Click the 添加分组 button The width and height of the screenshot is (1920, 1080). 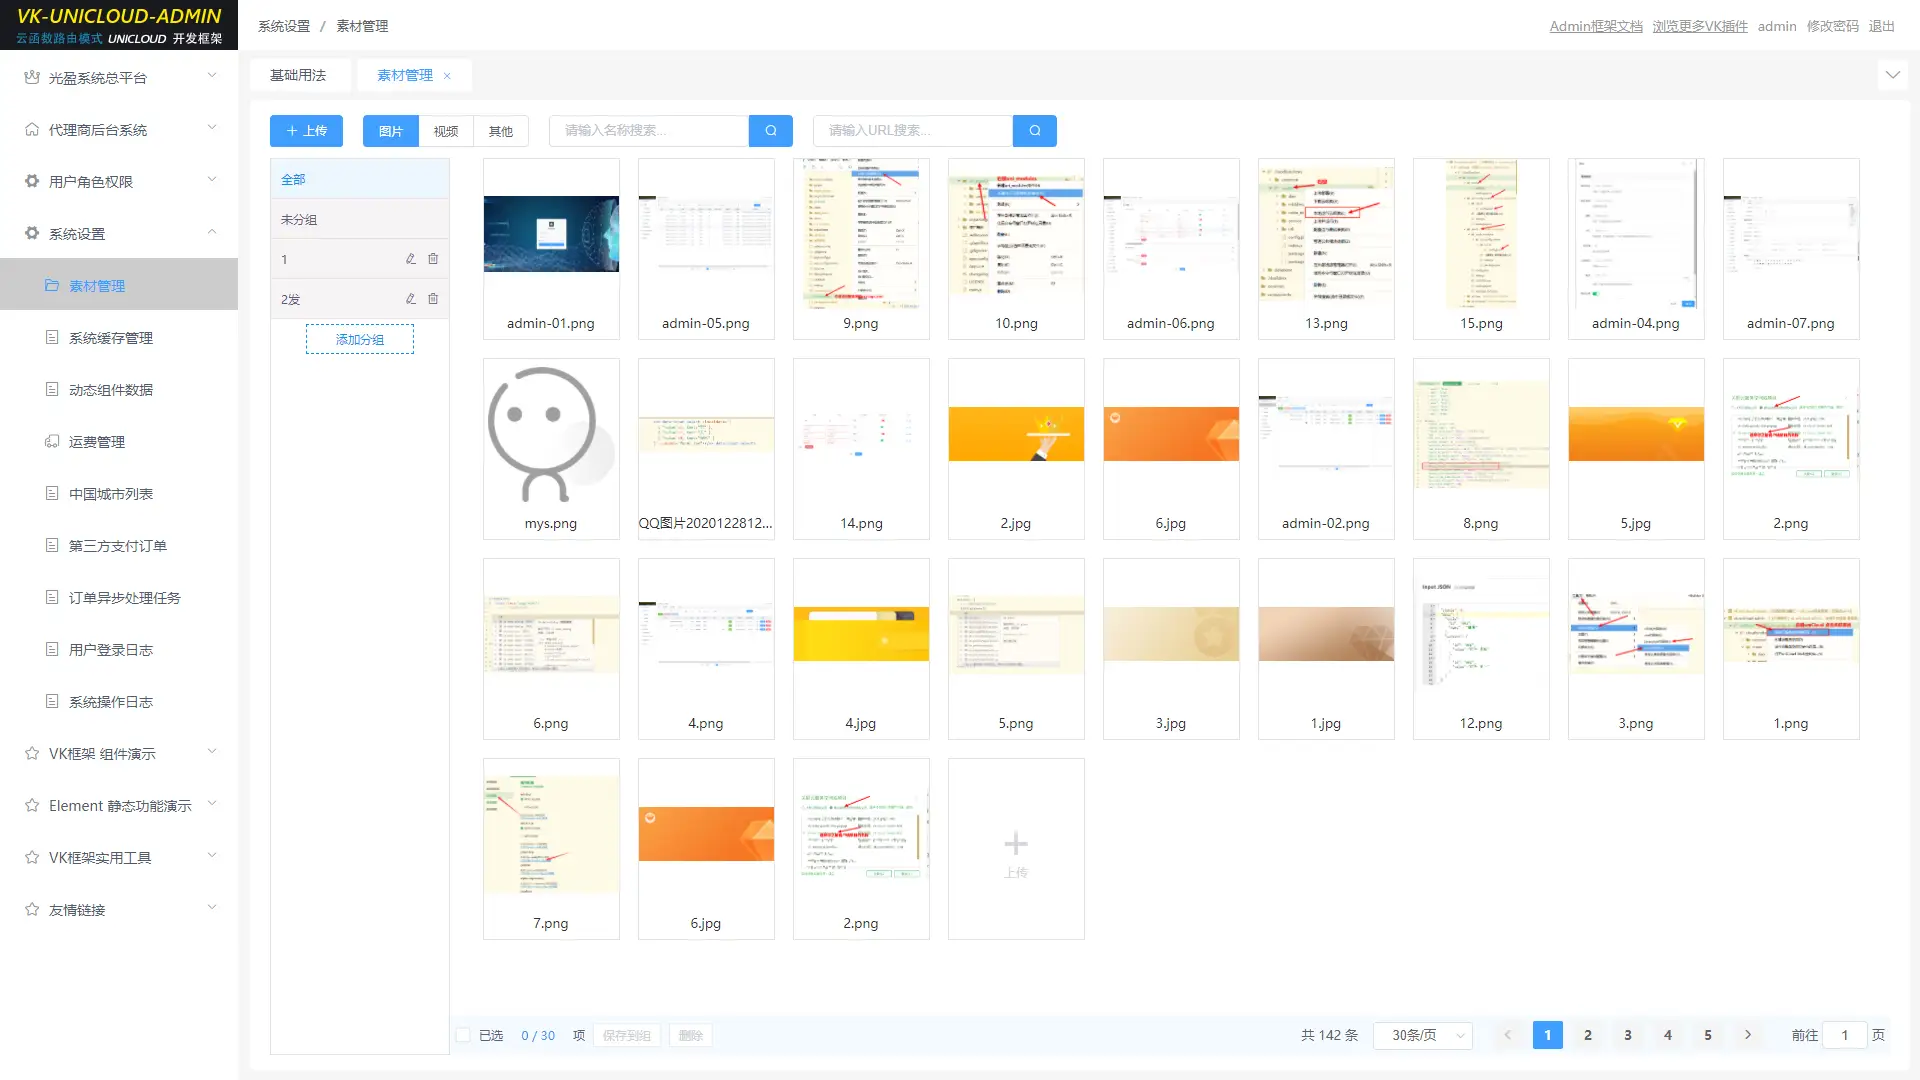pos(359,340)
